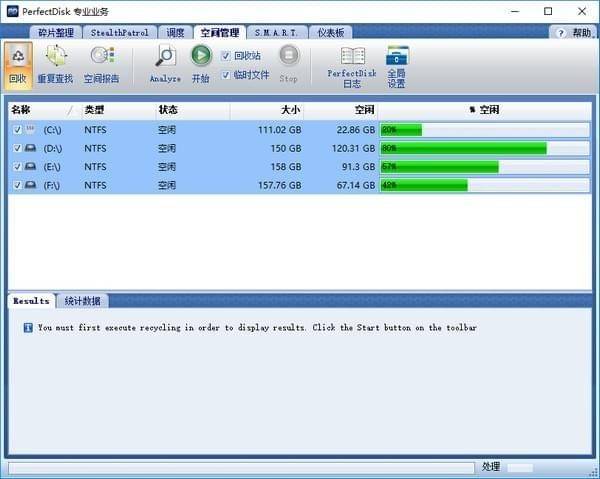600x479 pixels.
Task: Switch to the StealthPatrol tab
Action: pyautogui.click(x=119, y=33)
